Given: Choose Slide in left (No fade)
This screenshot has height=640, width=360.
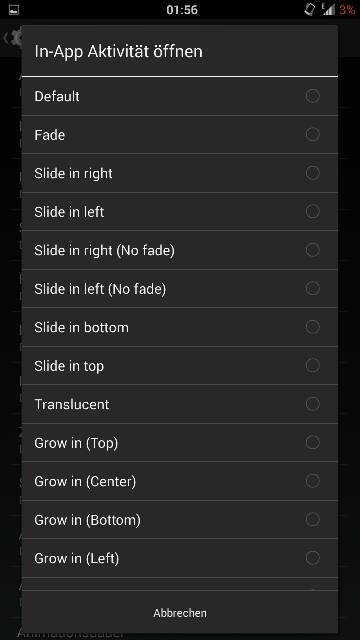Looking at the screenshot, I should pyautogui.click(x=180, y=289).
